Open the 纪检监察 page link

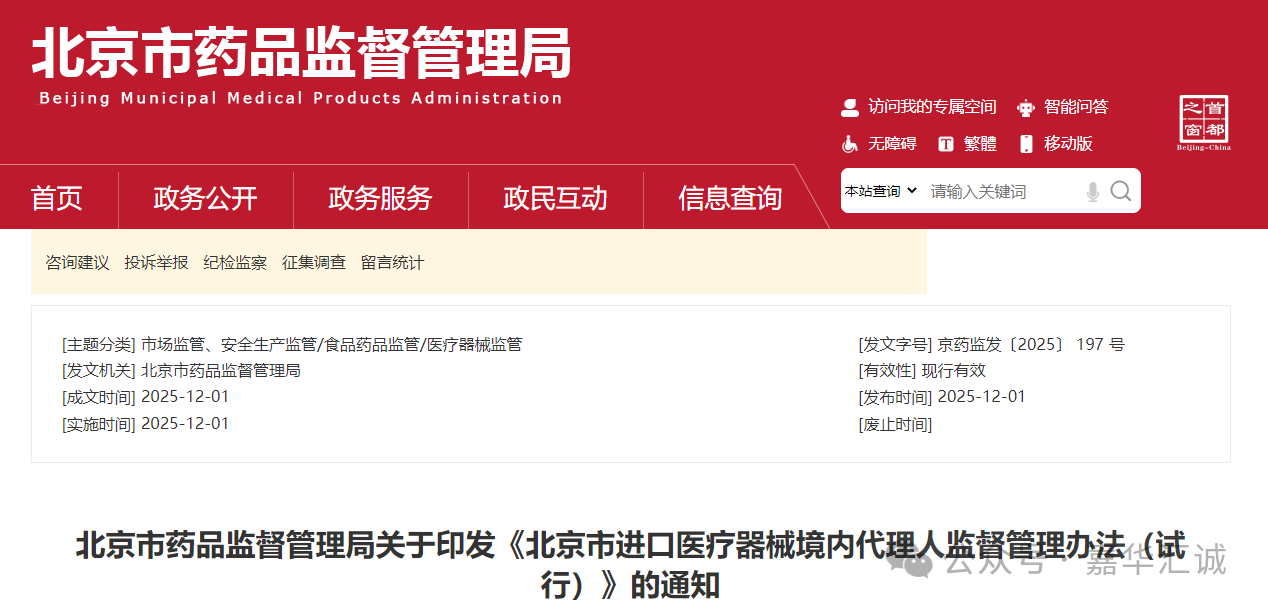[x=235, y=262]
